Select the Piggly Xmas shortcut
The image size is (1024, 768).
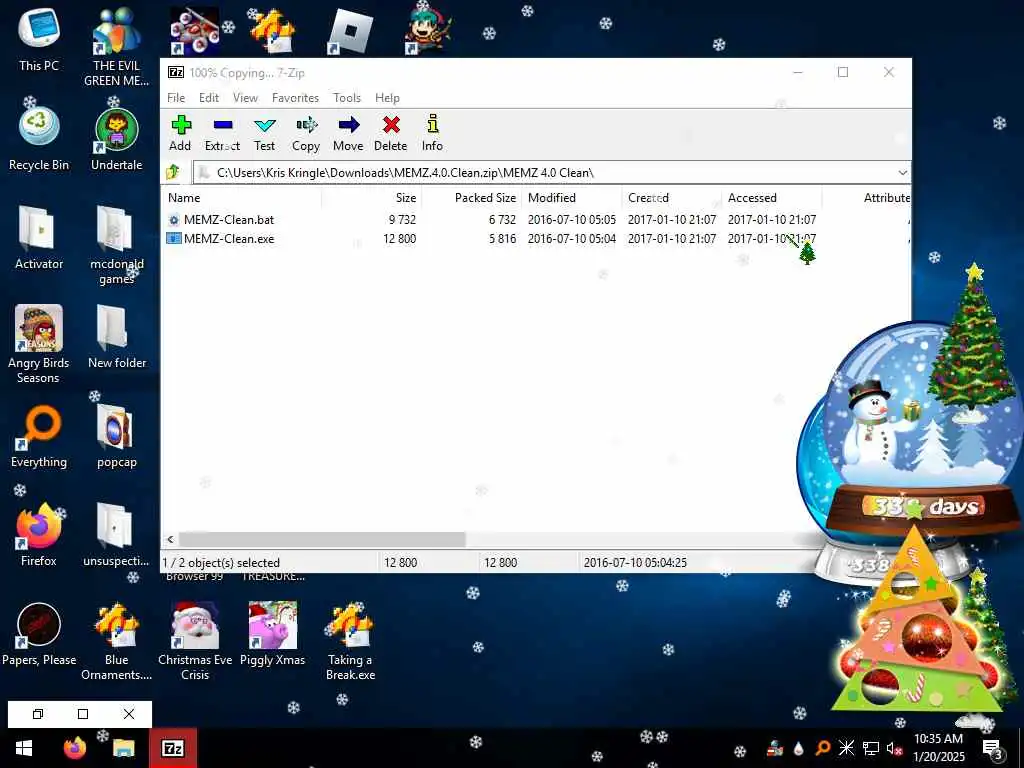pos(272,634)
